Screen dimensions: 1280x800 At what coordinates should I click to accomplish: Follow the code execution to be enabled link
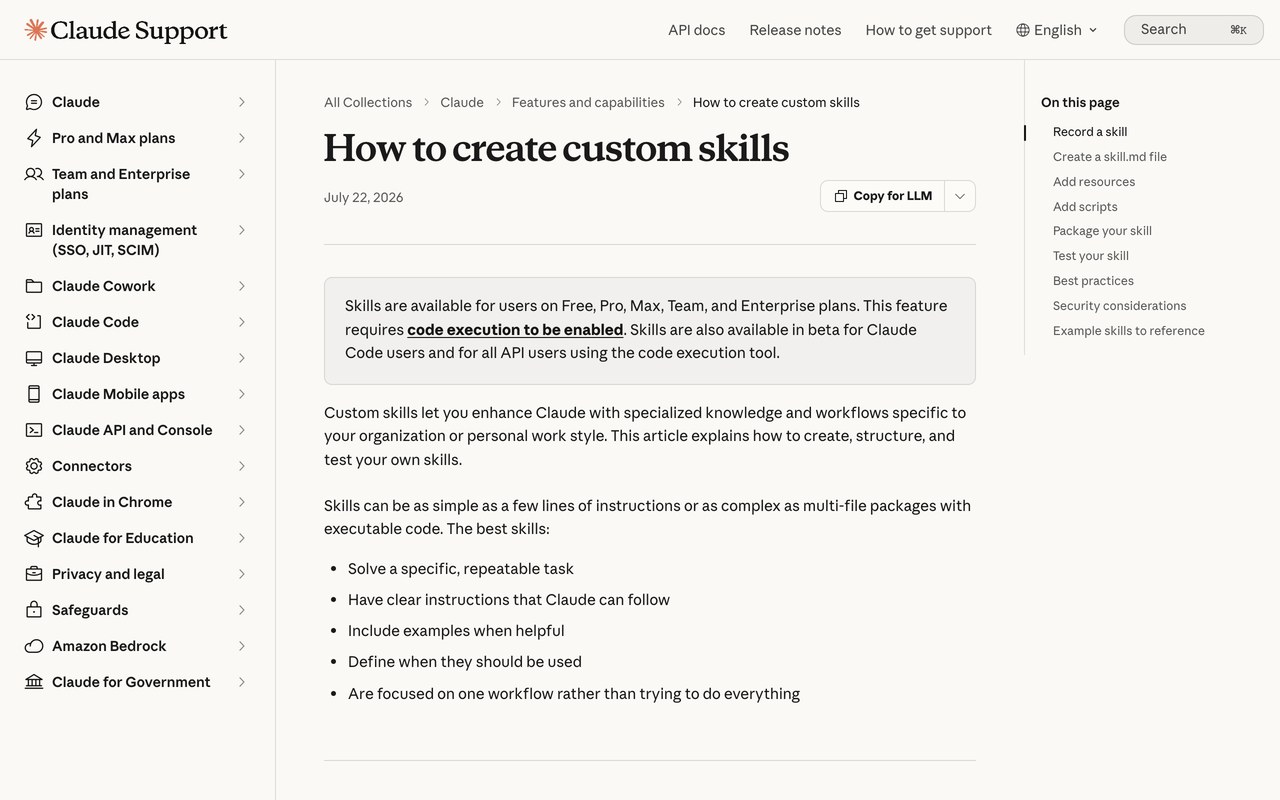(x=515, y=329)
